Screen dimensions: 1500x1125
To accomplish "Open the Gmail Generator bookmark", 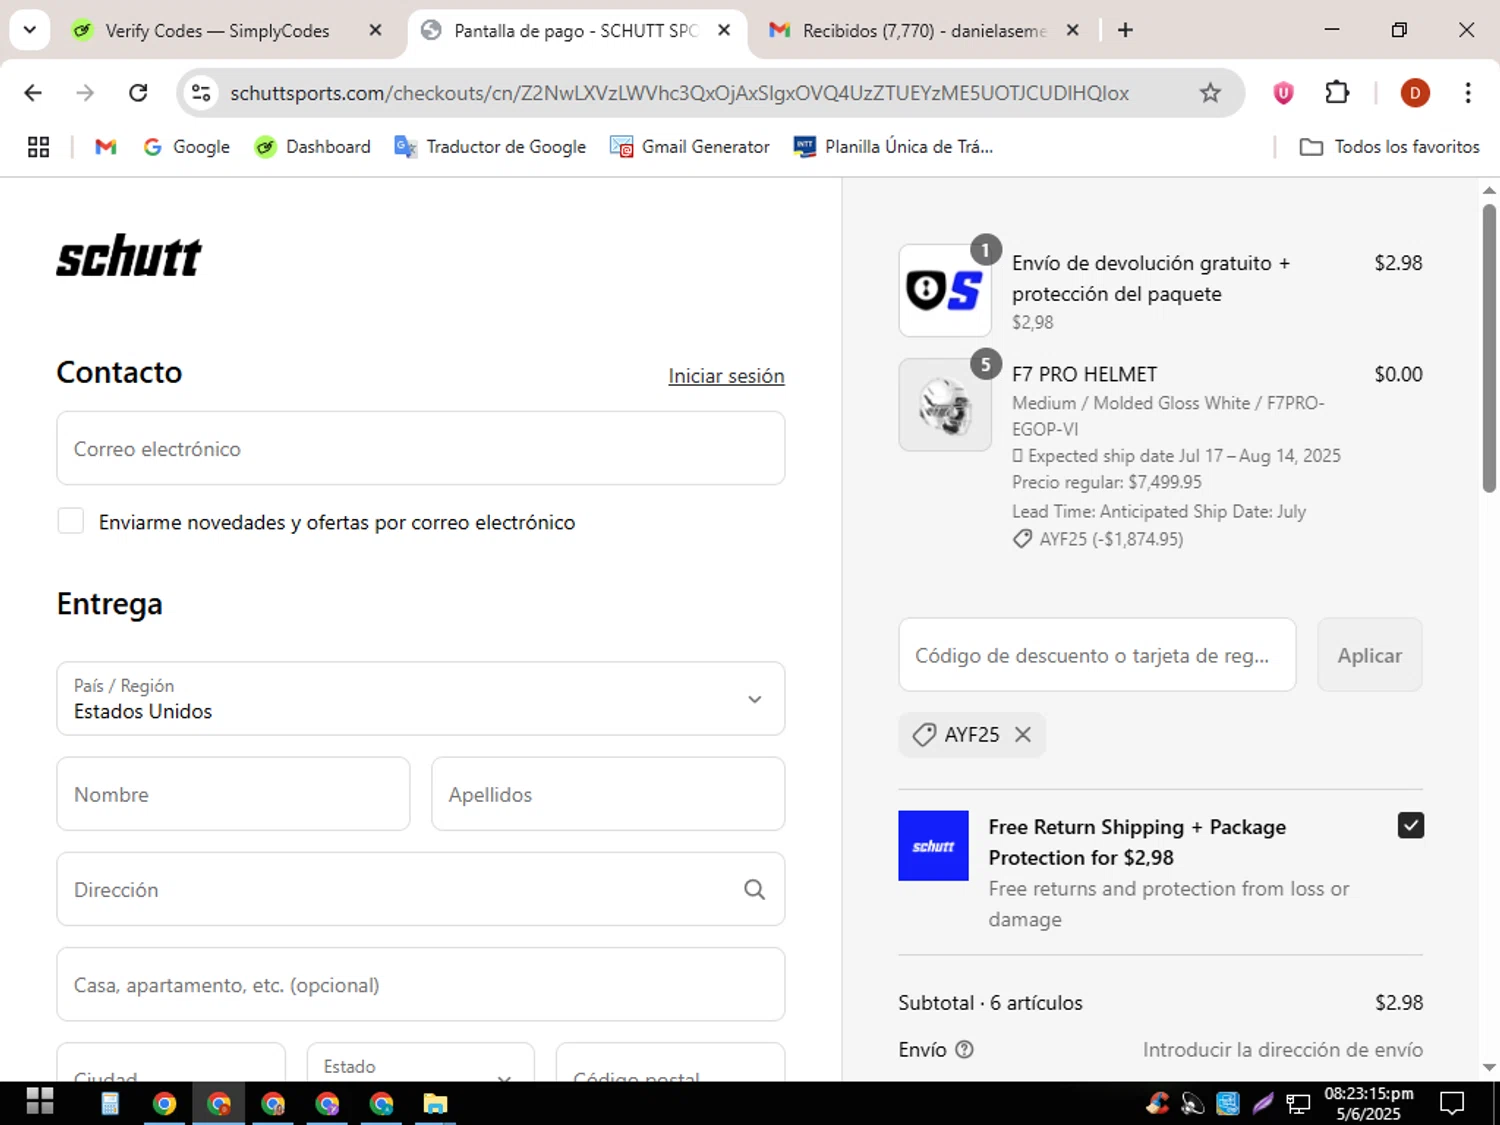I will [690, 147].
